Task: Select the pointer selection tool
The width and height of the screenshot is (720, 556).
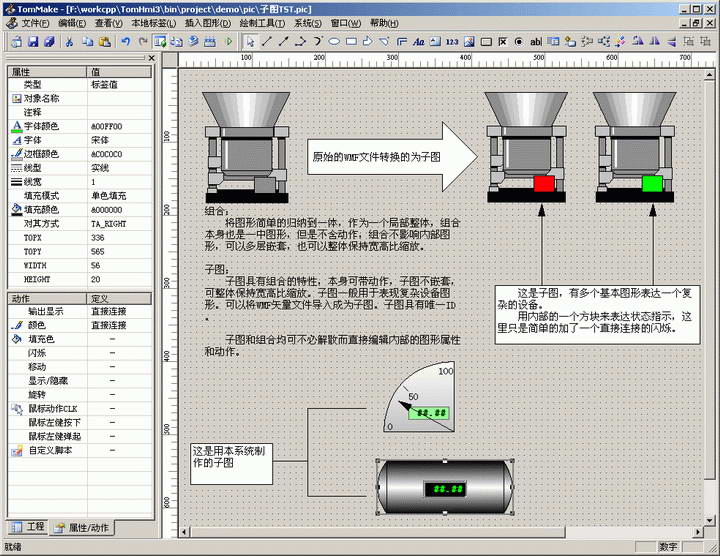Action: 250,42
